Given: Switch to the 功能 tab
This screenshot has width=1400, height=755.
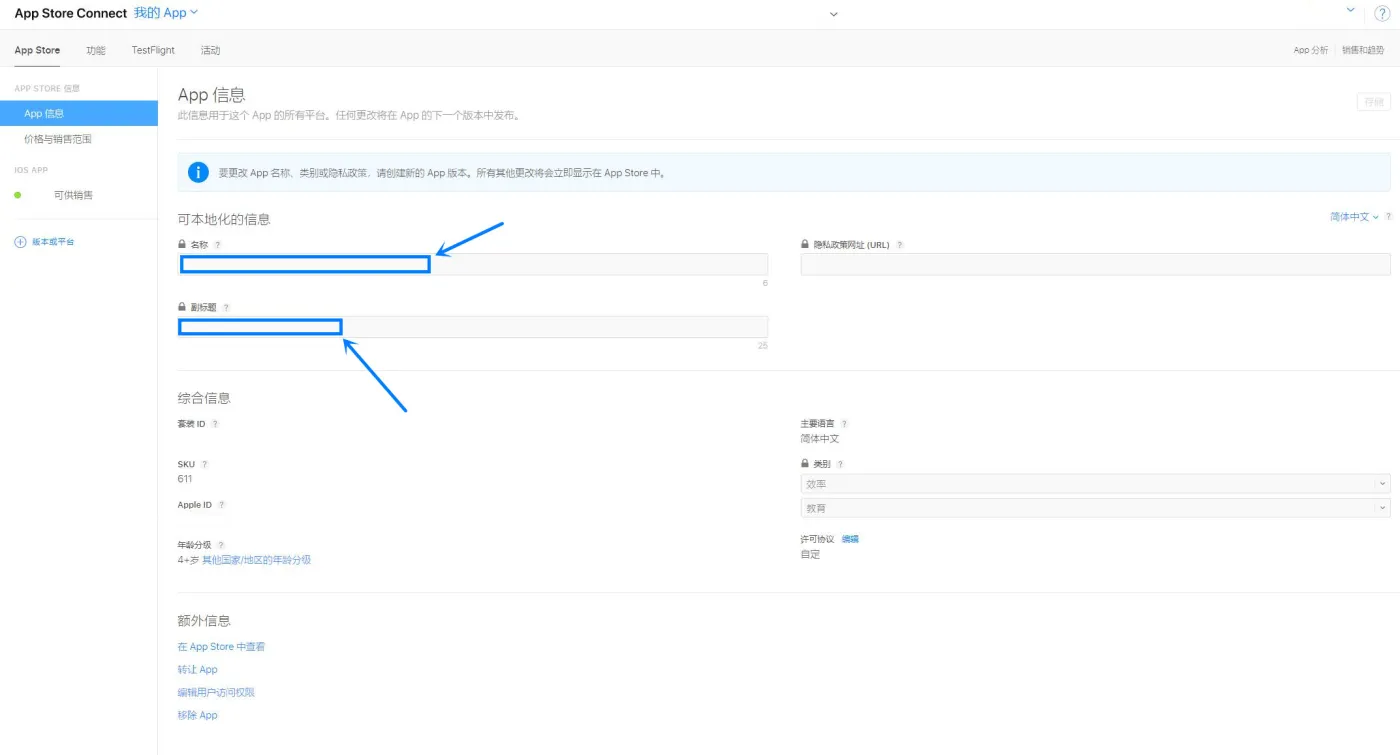Looking at the screenshot, I should (95, 50).
